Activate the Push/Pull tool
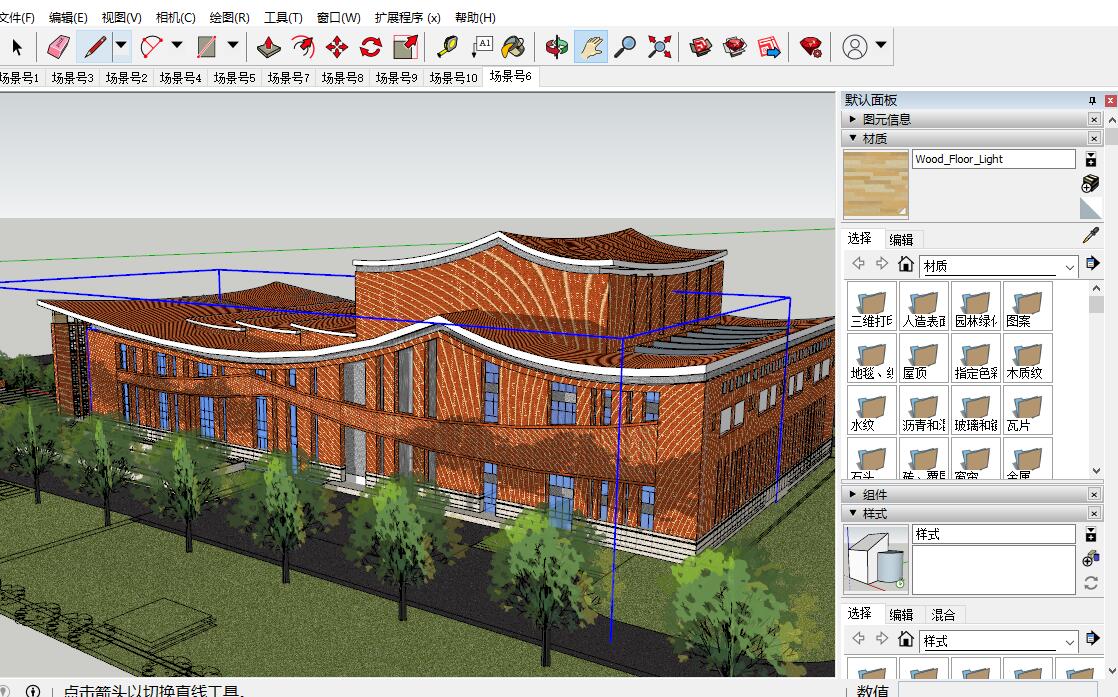Screen dimensions: 1118x697 268,46
